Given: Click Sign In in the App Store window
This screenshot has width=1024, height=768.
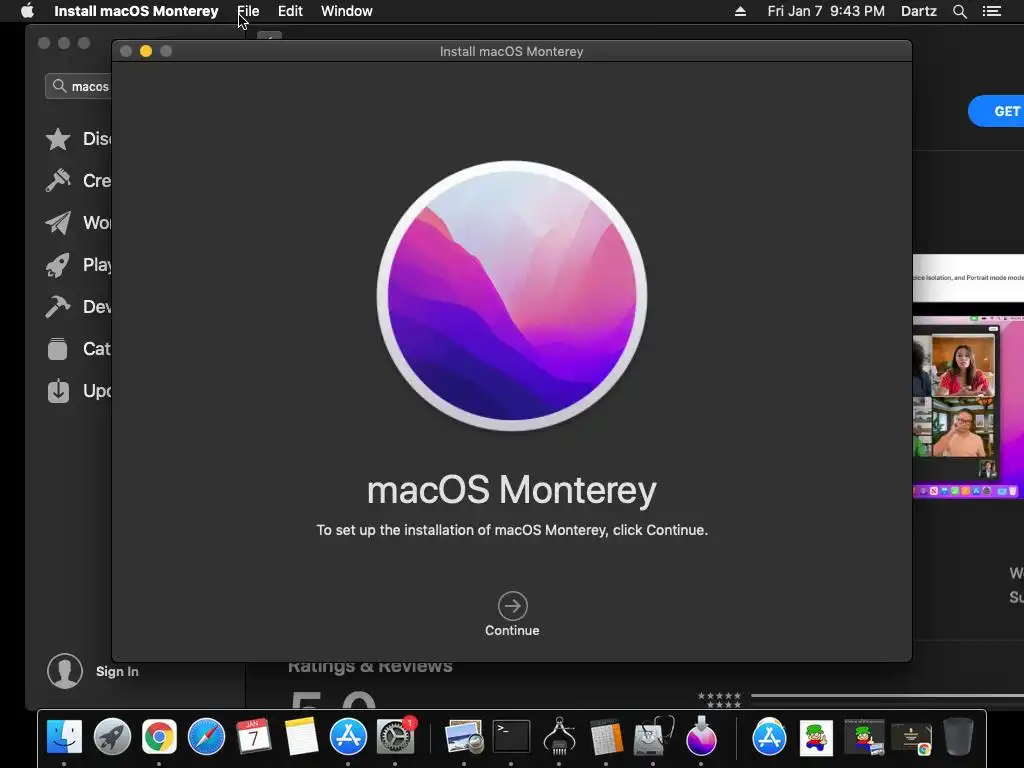Looking at the screenshot, I should pos(117,671).
